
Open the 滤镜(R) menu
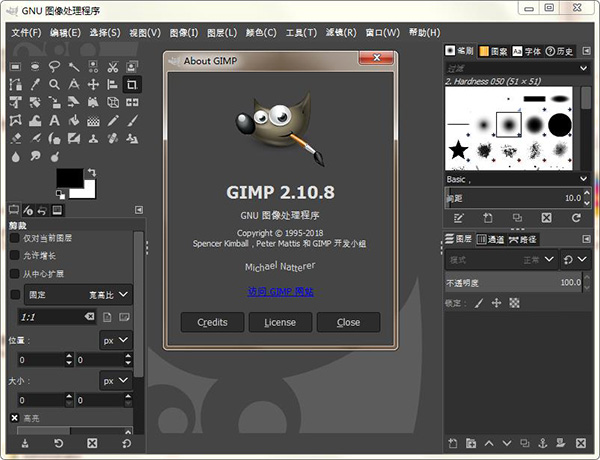click(341, 33)
